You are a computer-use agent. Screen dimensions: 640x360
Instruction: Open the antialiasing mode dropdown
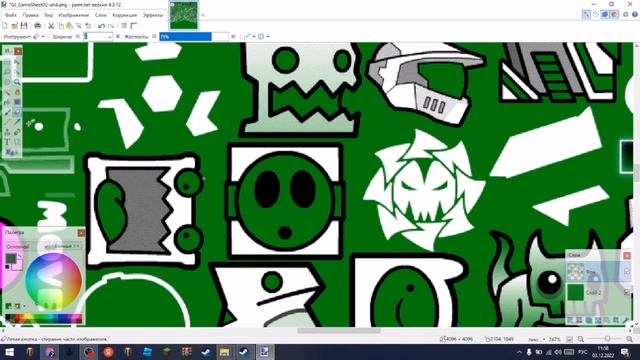[249, 36]
